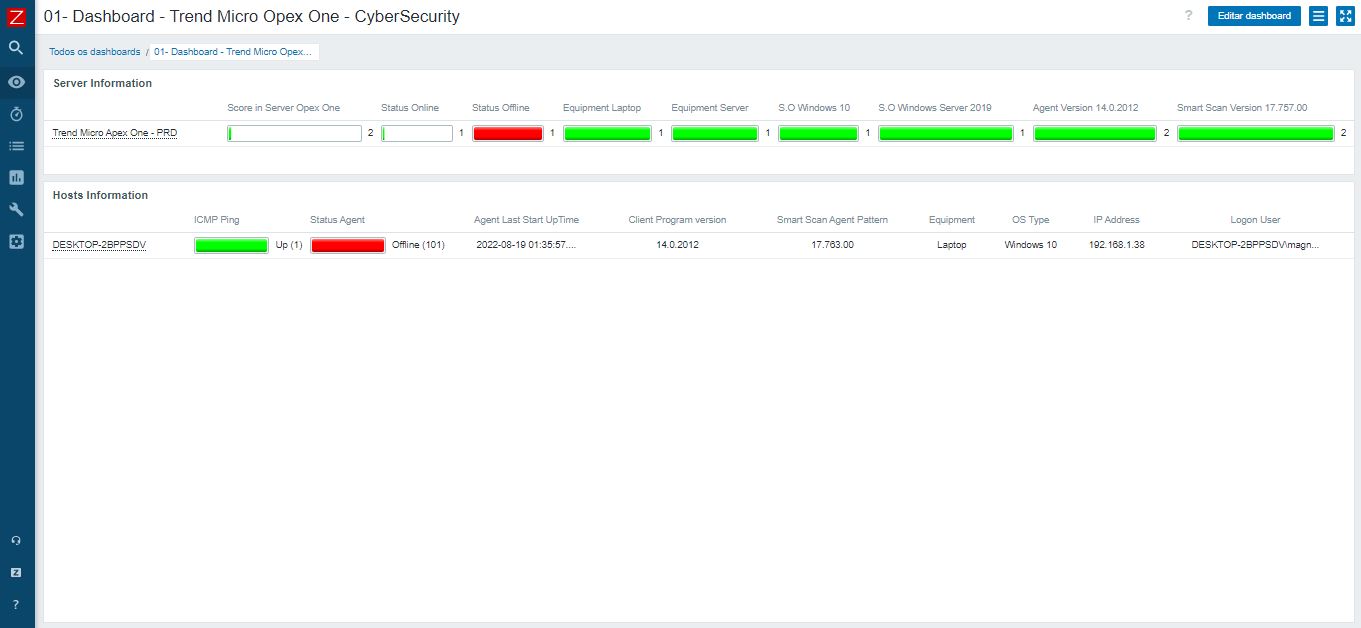This screenshot has width=1361, height=628.
Task: Click Agent Version 14.0.2012 green bar
Action: click(1095, 133)
